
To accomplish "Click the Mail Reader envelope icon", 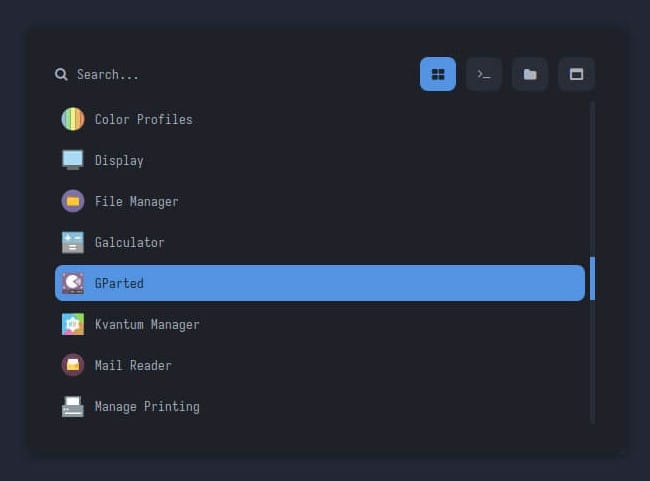I will (x=72, y=365).
